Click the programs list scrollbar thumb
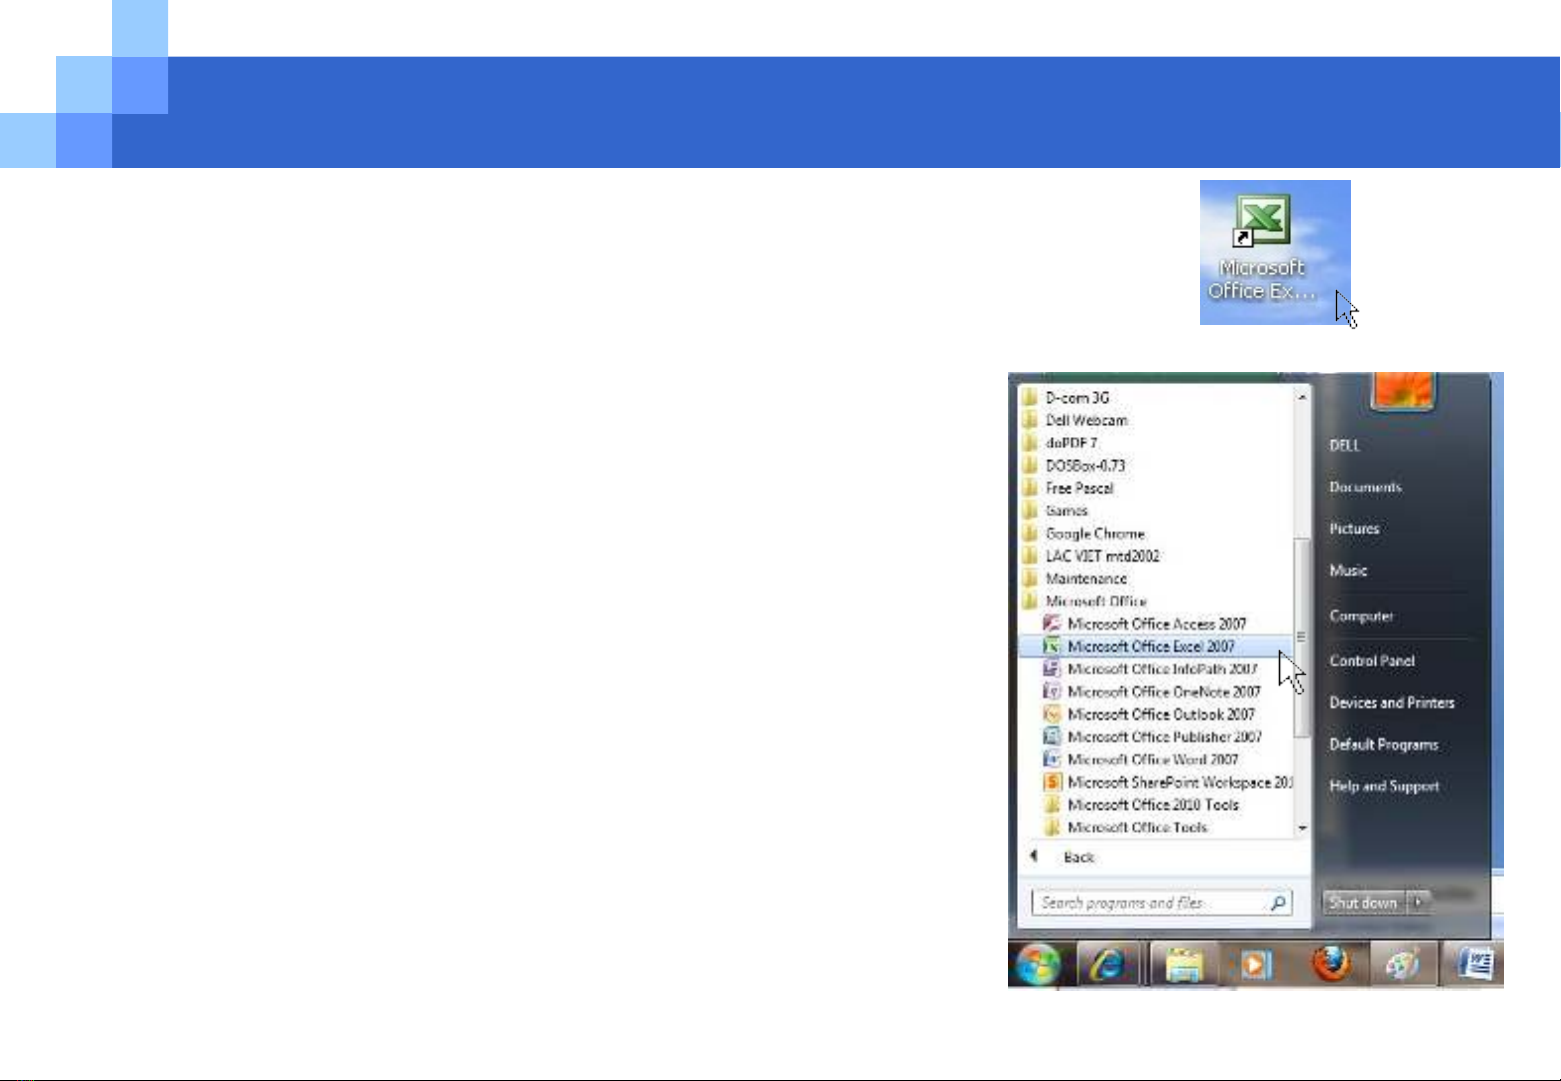This screenshot has height=1081, width=1561. [1301, 637]
